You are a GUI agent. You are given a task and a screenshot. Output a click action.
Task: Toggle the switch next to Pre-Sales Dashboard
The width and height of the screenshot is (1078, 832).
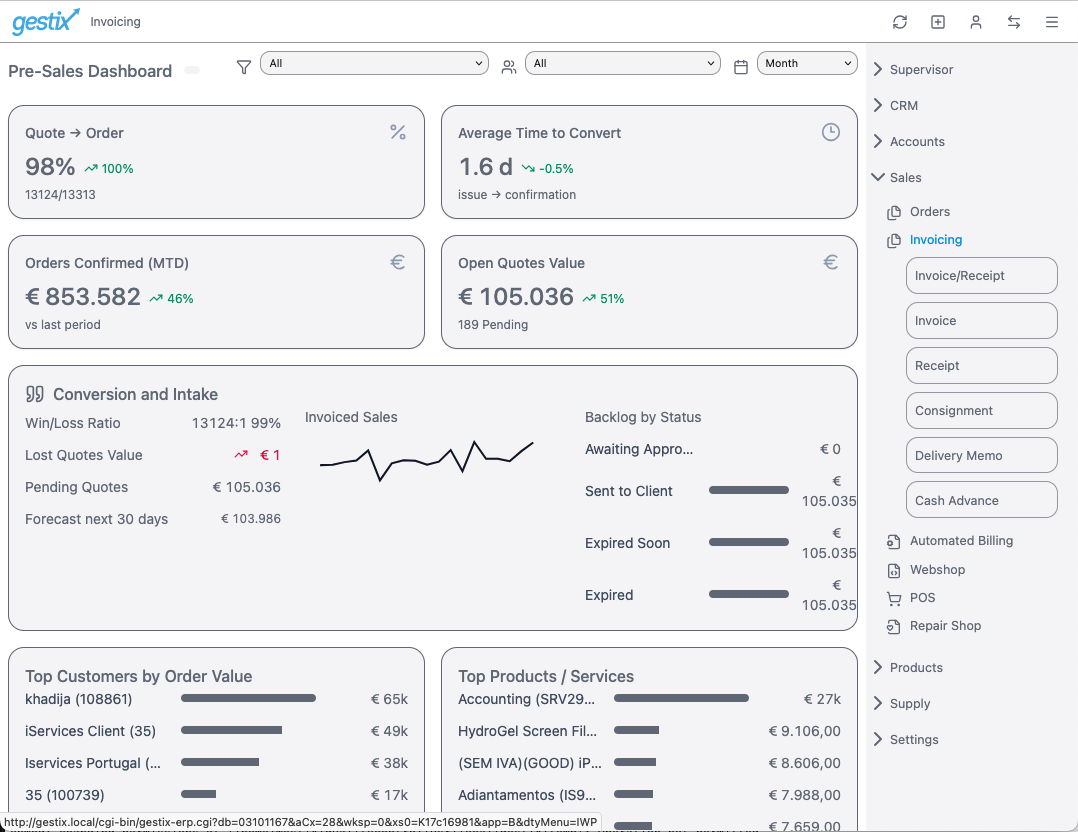coord(192,70)
